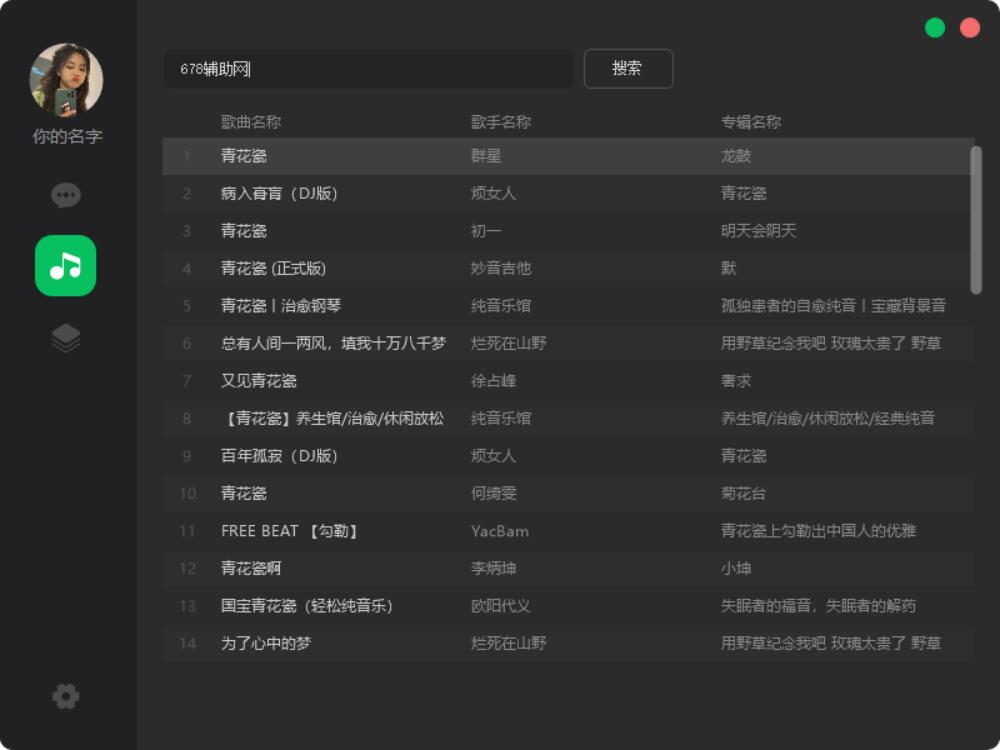This screenshot has height=750, width=1000.
Task: Click the 专辑名称 column header
Action: pos(751,122)
